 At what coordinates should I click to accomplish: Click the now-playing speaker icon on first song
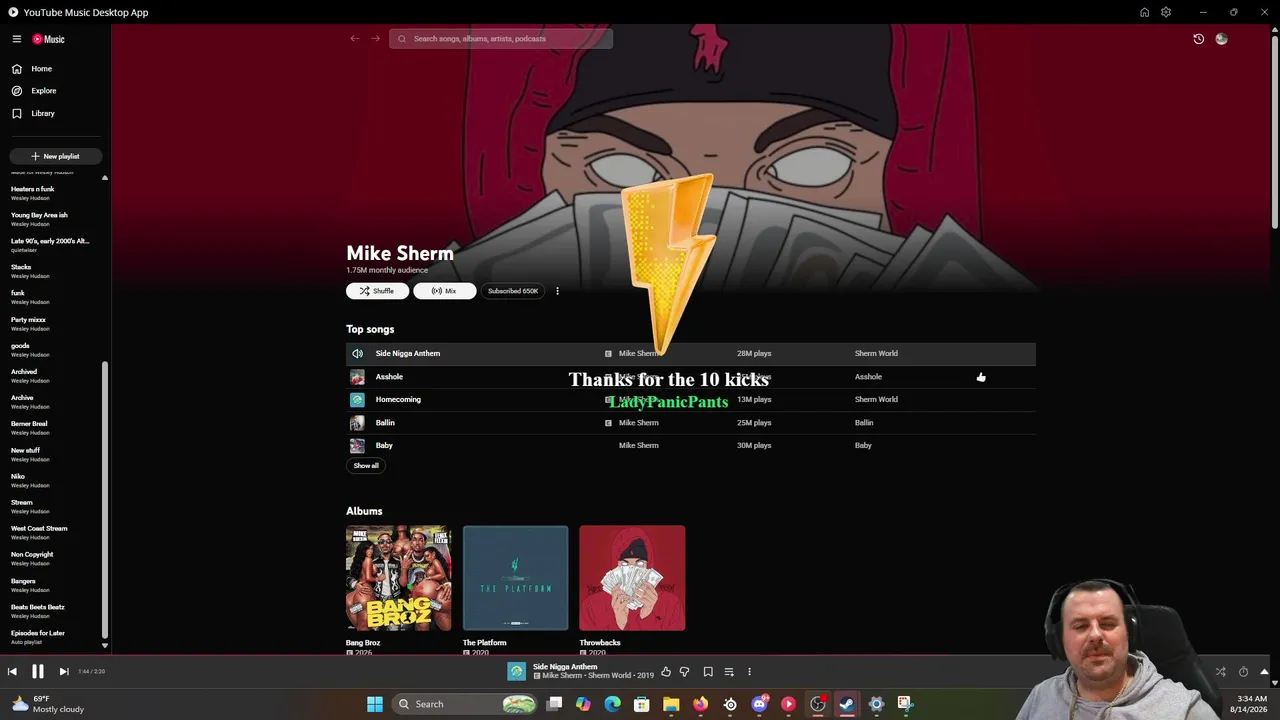(x=357, y=353)
